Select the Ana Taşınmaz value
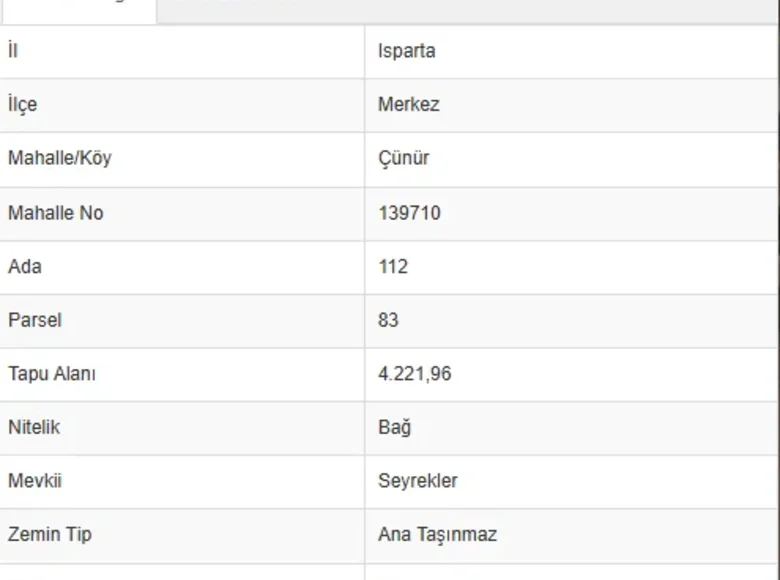The height and width of the screenshot is (580, 780). 437,534
